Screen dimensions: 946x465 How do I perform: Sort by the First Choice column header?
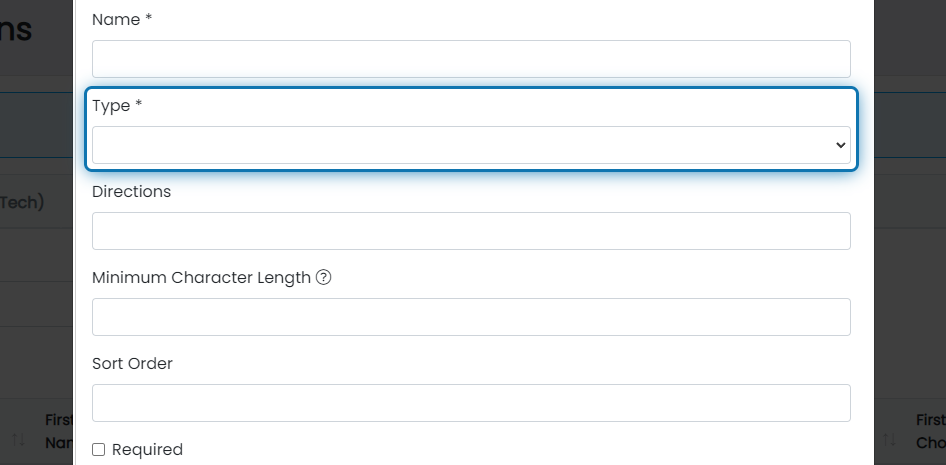point(930,431)
